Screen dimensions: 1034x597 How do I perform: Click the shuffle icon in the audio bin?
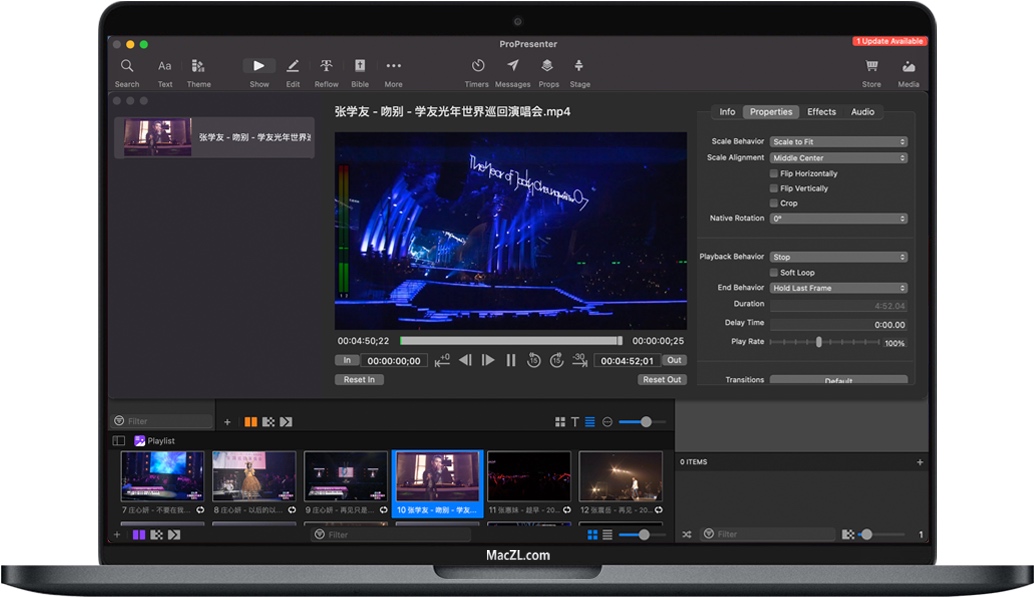686,534
